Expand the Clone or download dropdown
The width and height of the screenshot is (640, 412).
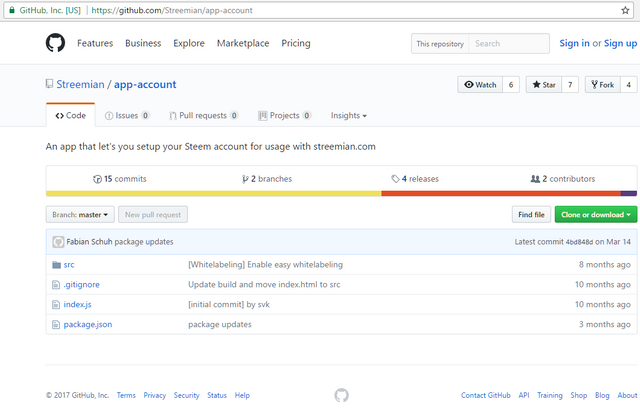coord(596,214)
